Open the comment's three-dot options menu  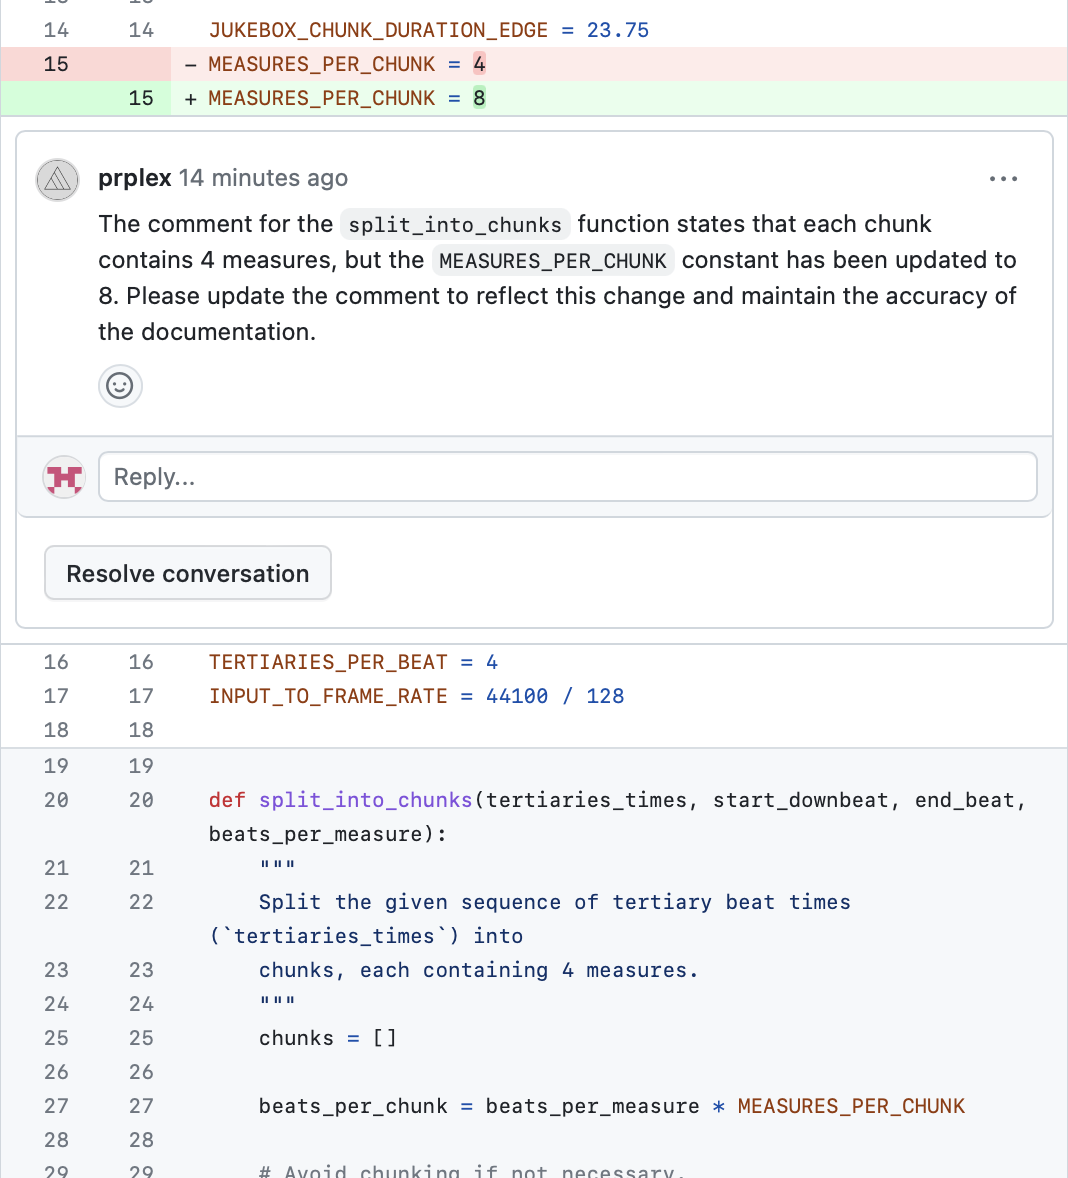pyautogui.click(x=1003, y=179)
